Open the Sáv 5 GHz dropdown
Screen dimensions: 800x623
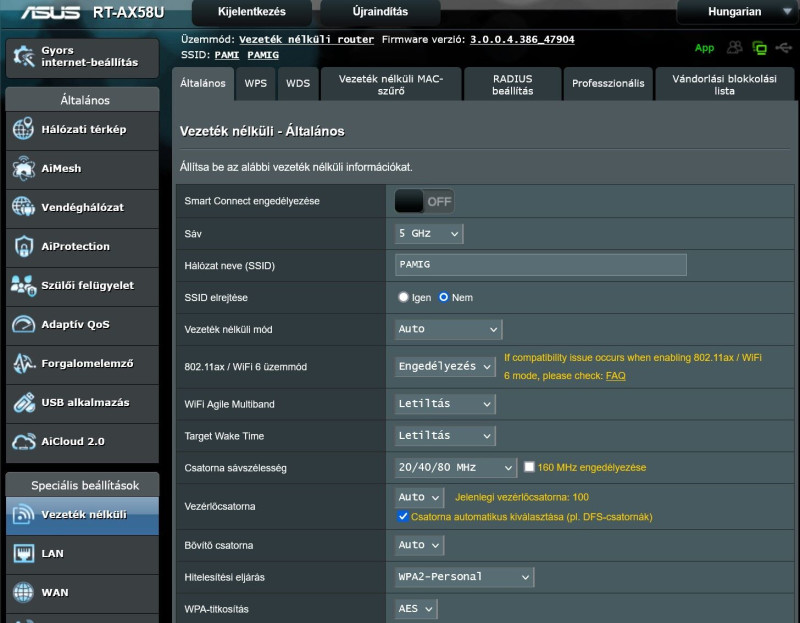tap(429, 234)
